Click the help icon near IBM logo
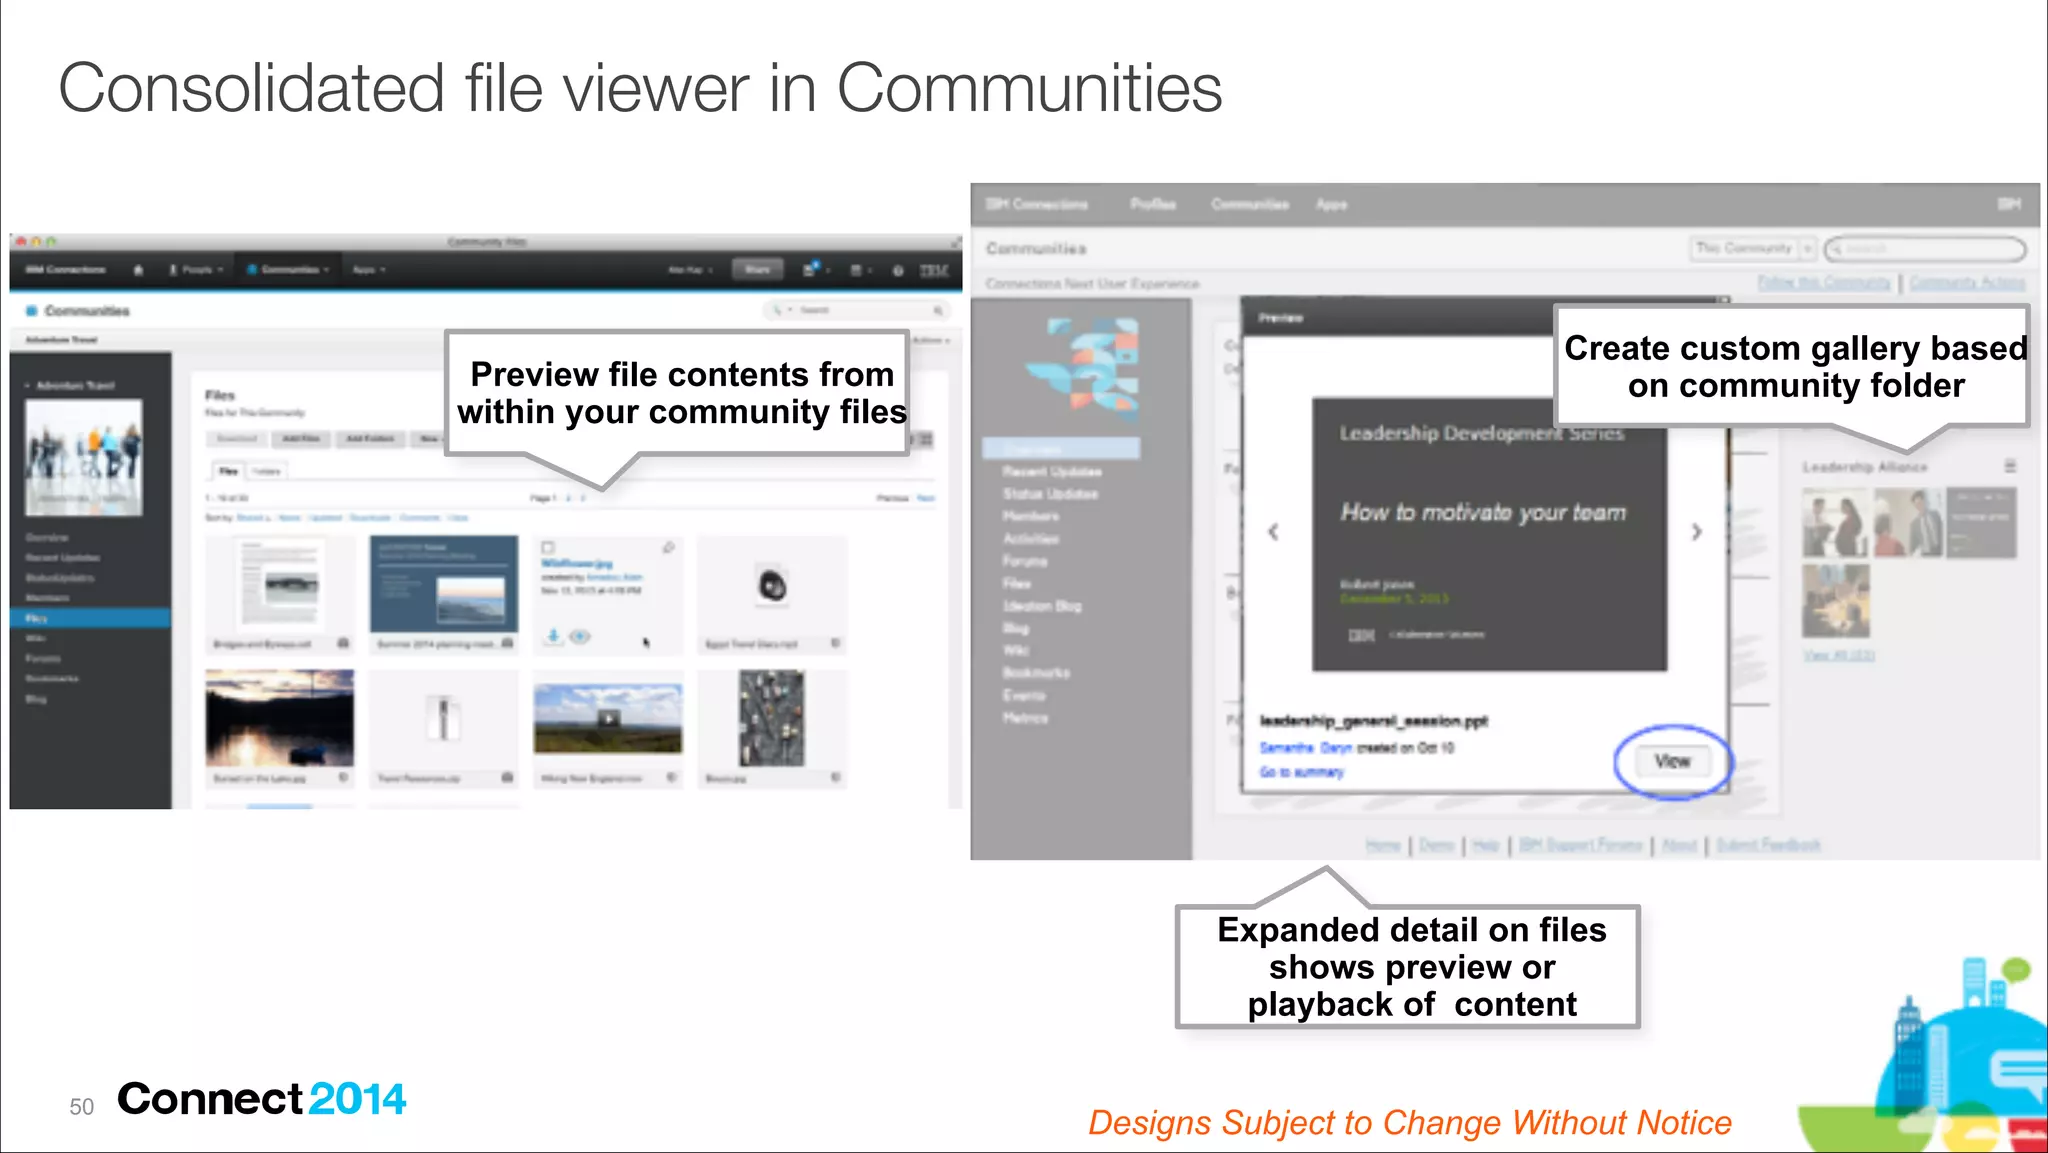This screenshot has height=1153, width=2048. tap(897, 270)
